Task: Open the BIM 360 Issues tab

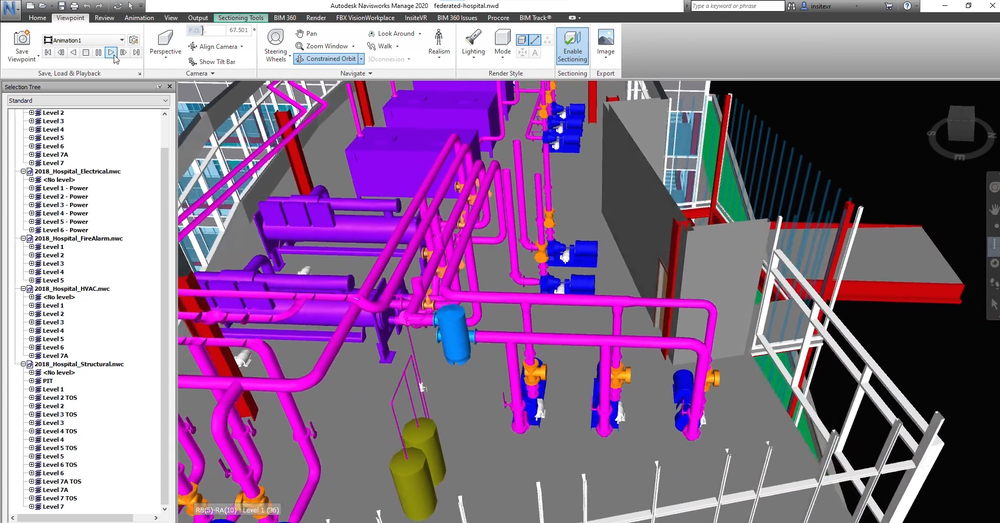Action: click(457, 18)
